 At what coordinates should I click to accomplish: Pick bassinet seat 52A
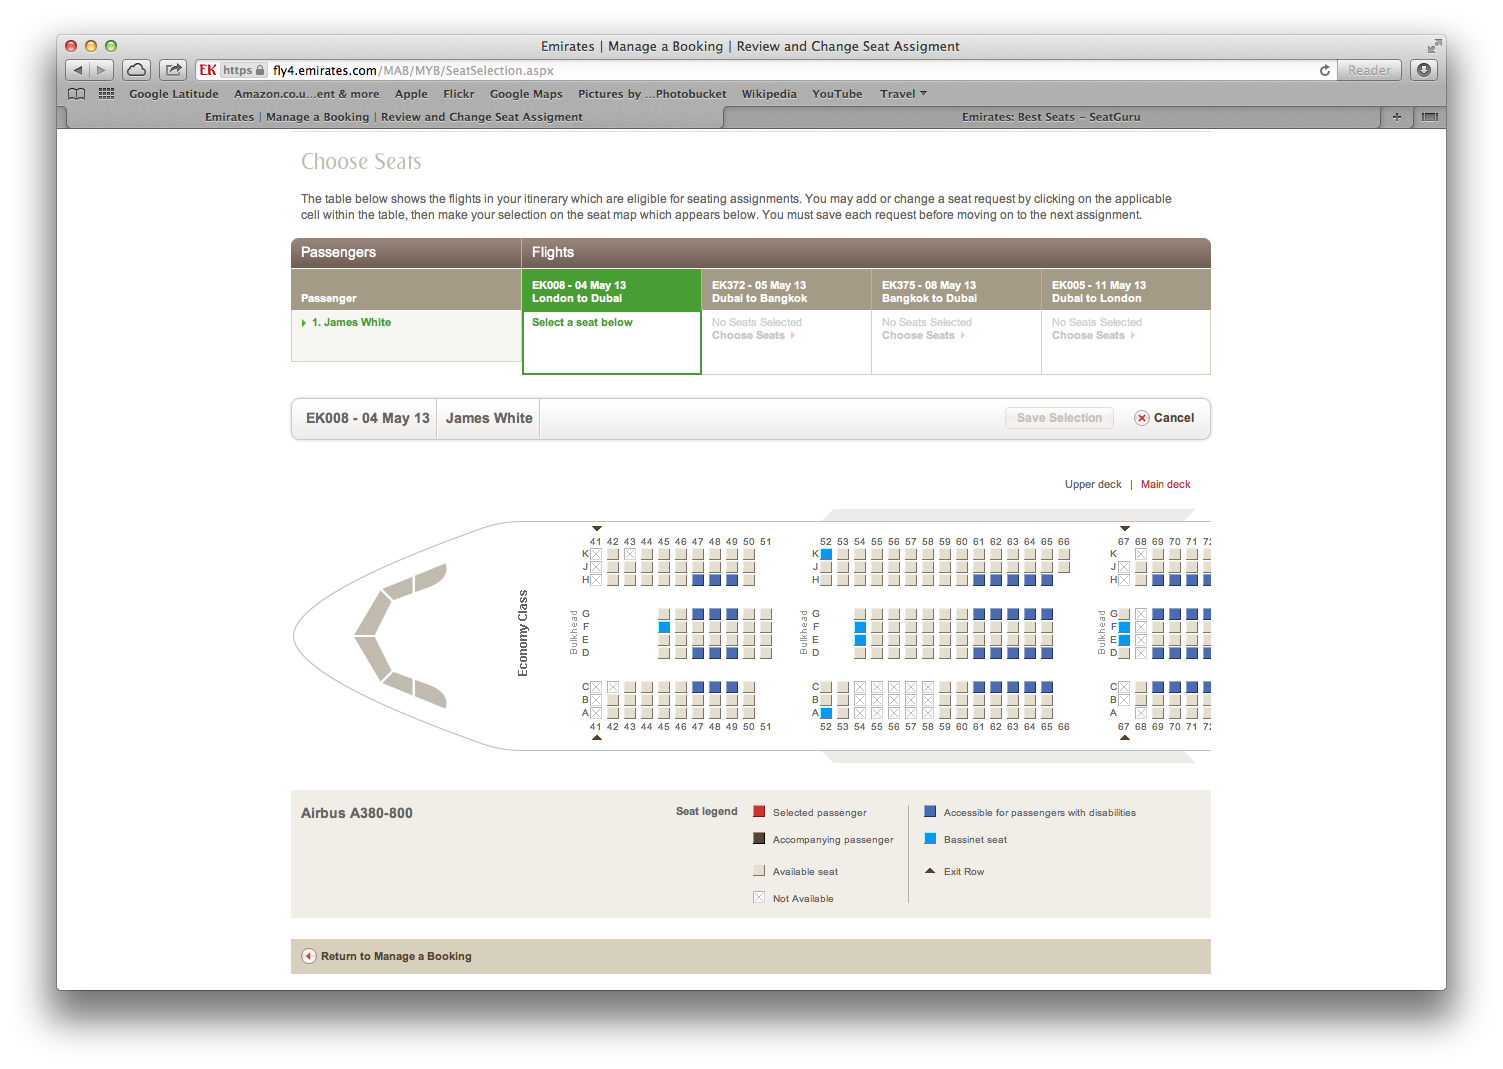[x=826, y=713]
